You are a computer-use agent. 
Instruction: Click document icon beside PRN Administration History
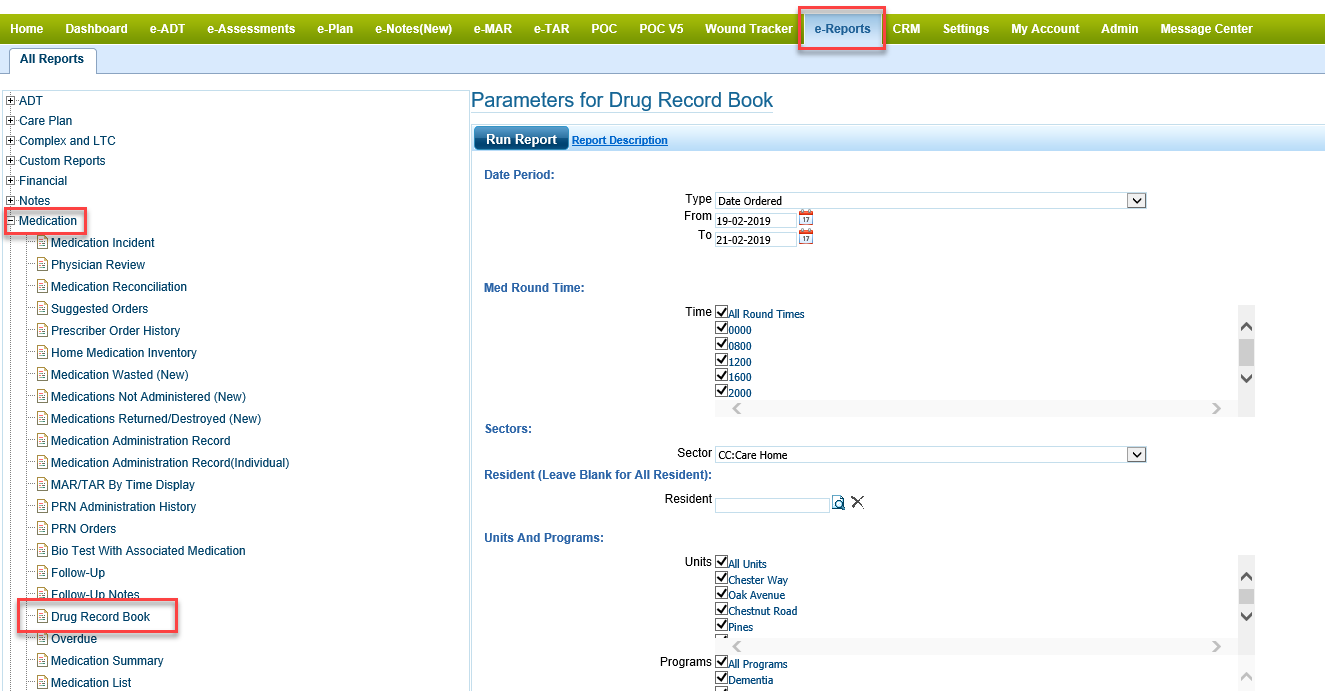click(x=42, y=506)
